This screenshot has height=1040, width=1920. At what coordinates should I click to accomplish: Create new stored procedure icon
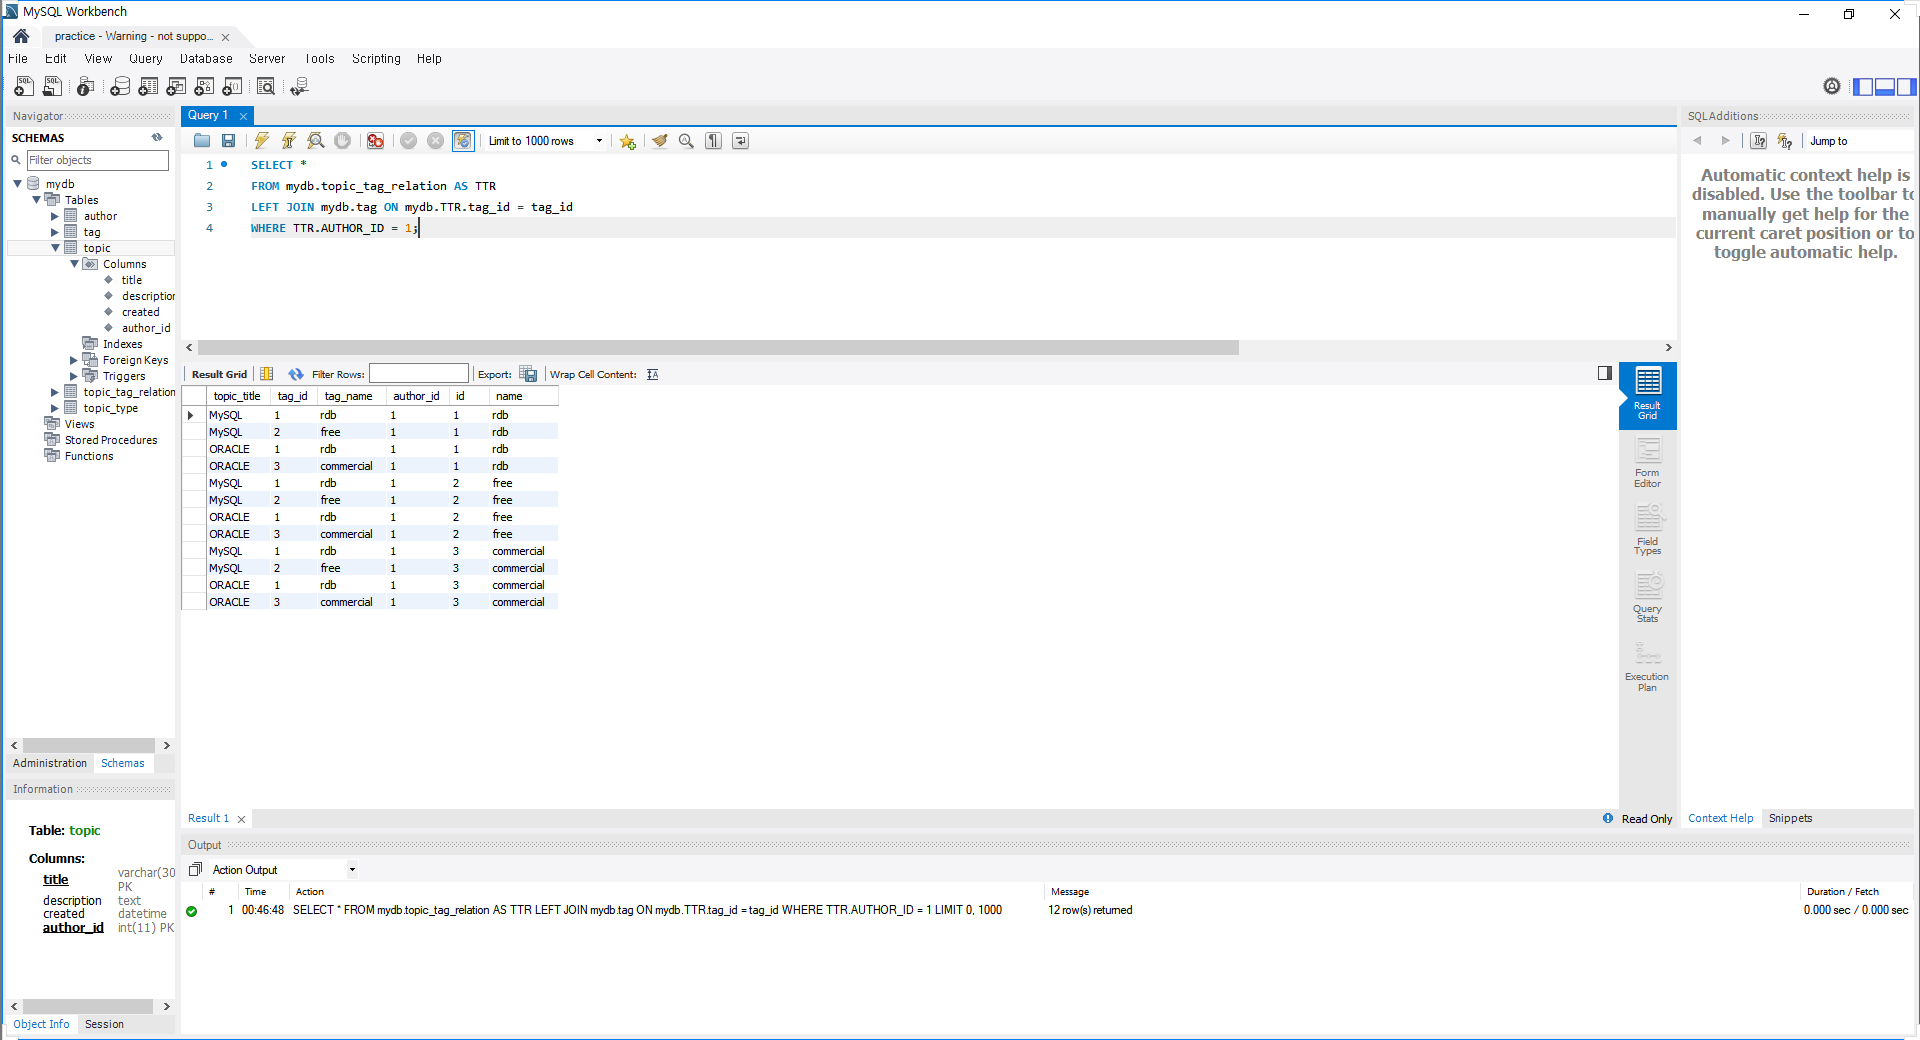click(204, 87)
